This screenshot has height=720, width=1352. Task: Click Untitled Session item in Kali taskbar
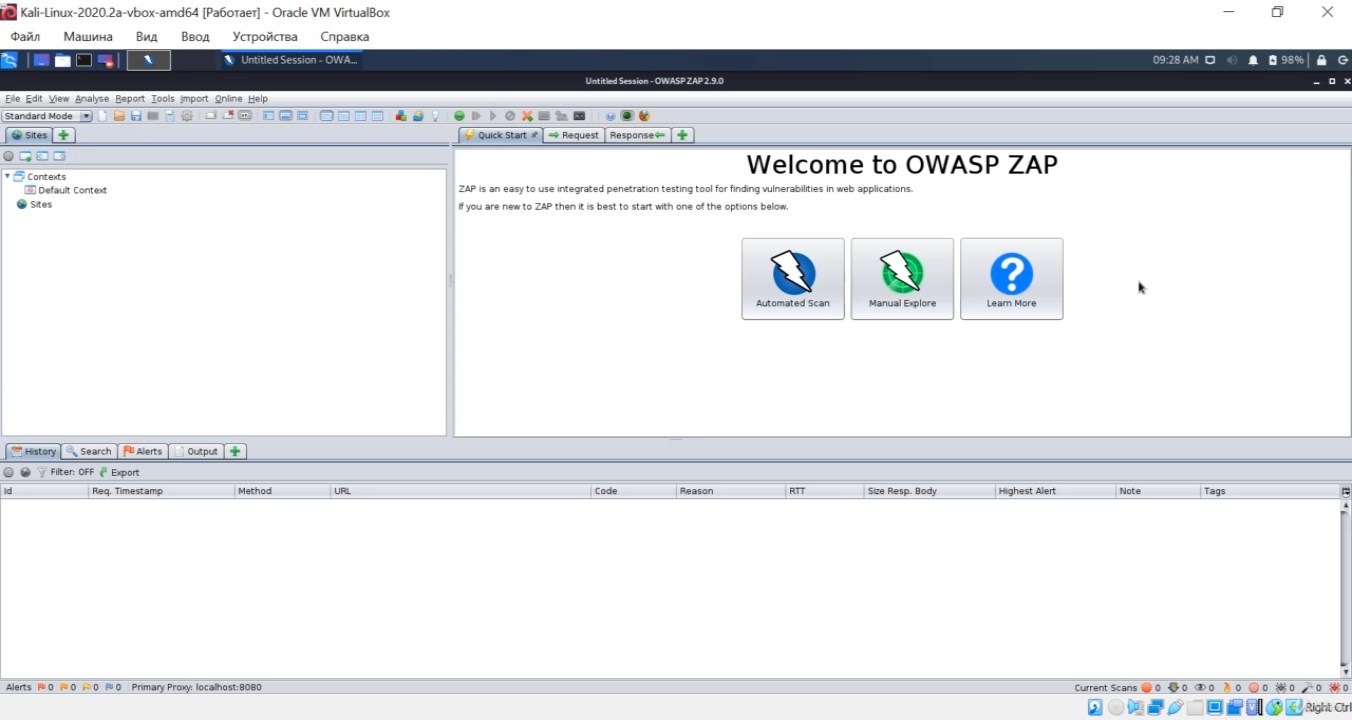(x=290, y=60)
